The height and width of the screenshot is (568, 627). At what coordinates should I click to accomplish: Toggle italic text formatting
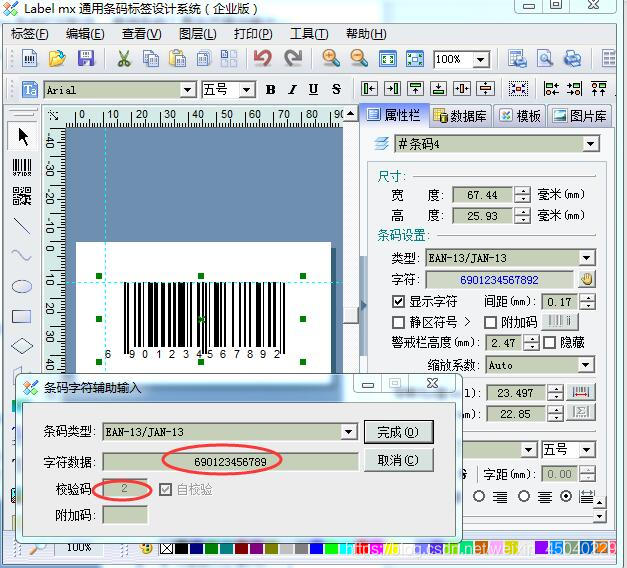click(x=292, y=90)
